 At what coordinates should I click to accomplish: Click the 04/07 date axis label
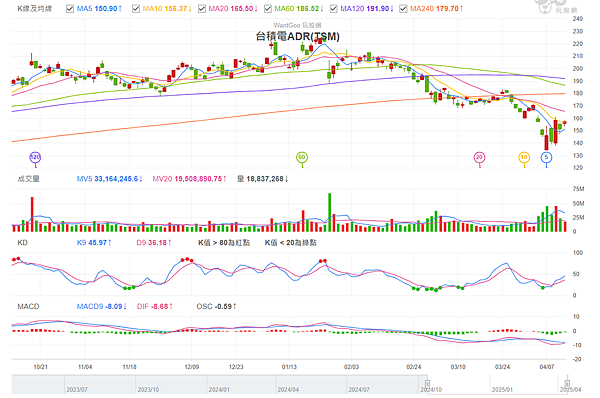547,367
